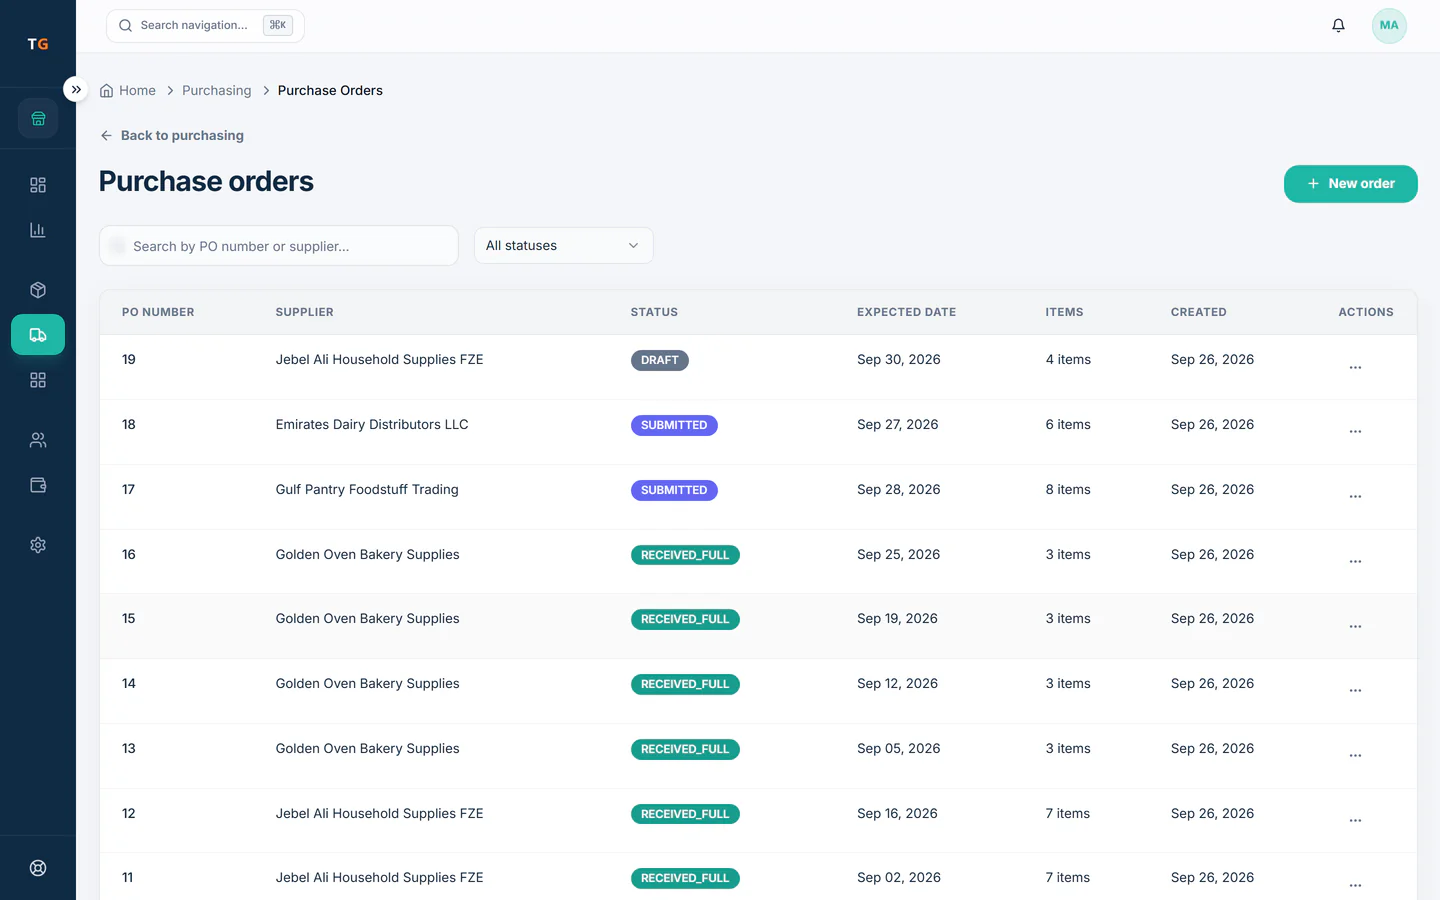
Task: Open actions menu for PO 17
Action: (1355, 497)
